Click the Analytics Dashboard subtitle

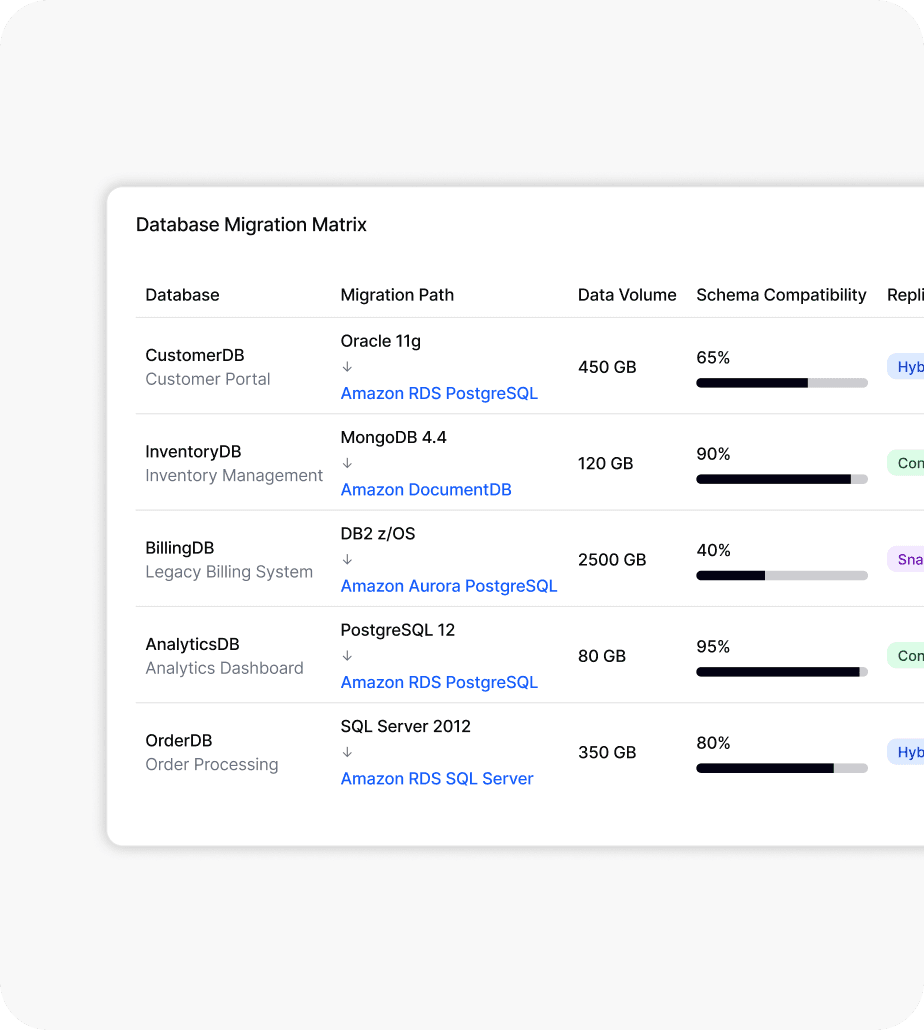225,668
